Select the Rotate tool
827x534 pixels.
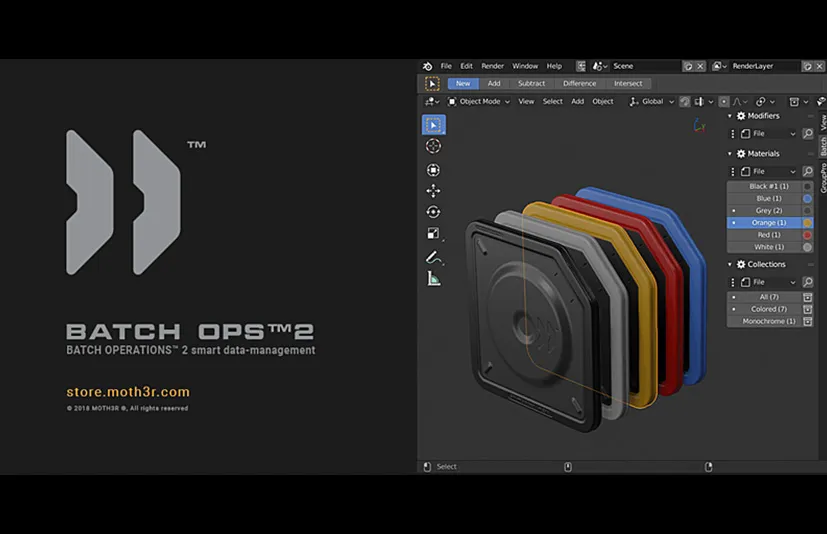(434, 212)
